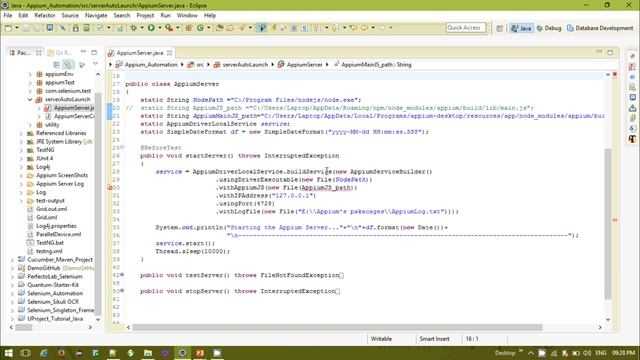
Task: Toggle Mark Occurrences highlighted toolbar icon
Action: [x=262, y=28]
